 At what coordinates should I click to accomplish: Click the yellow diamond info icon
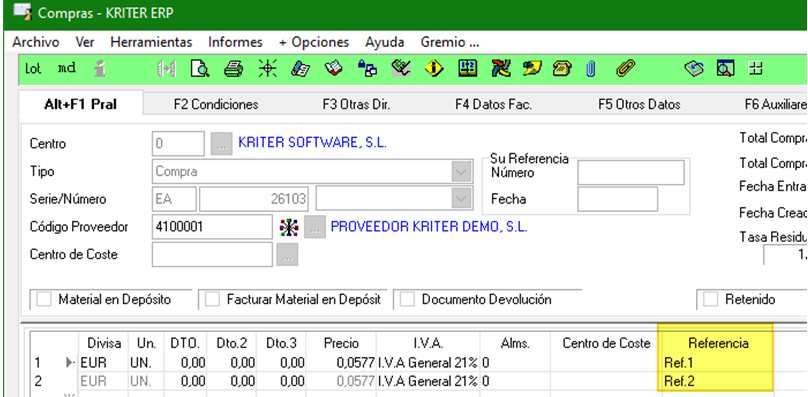pos(434,69)
